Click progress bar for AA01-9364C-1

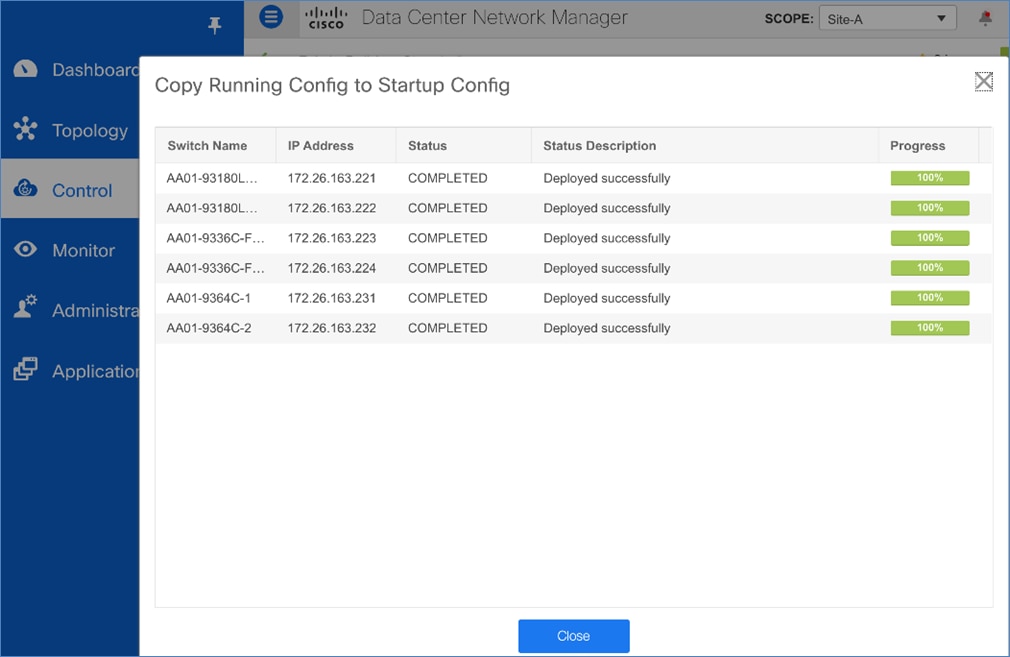(x=929, y=298)
